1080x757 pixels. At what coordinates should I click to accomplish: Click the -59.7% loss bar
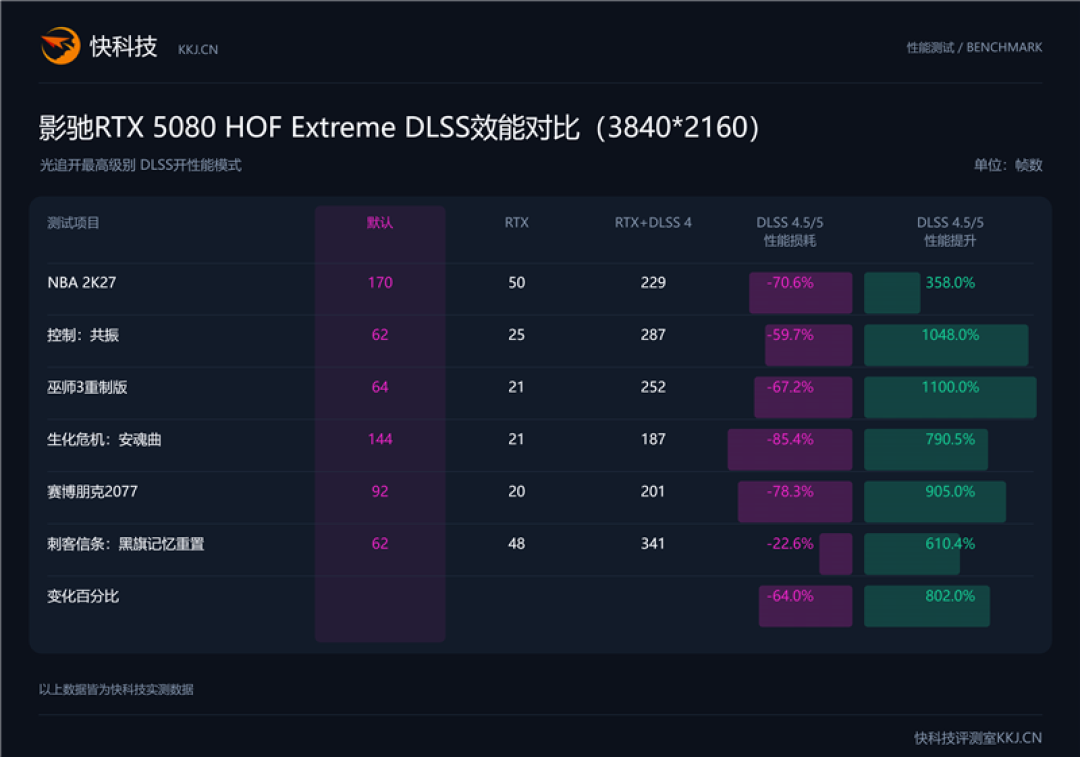click(809, 345)
